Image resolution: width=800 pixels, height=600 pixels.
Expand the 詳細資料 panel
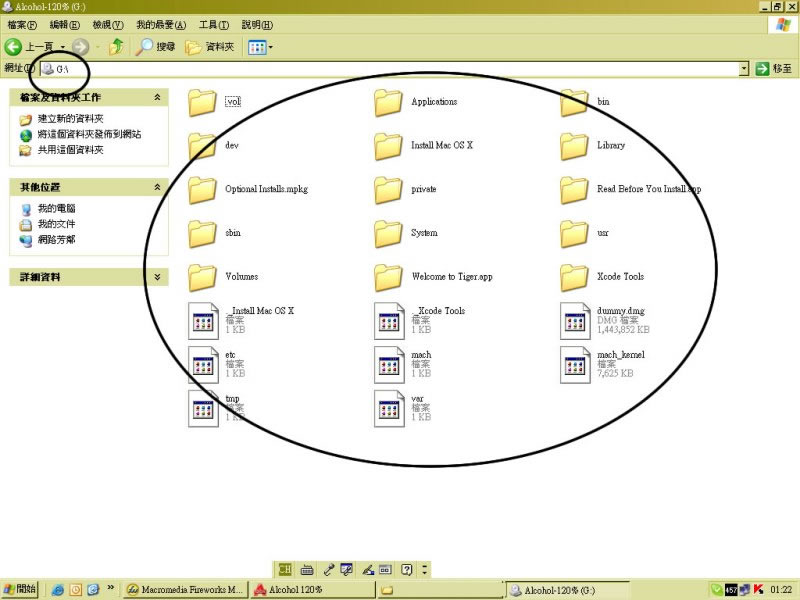pyautogui.click(x=157, y=277)
